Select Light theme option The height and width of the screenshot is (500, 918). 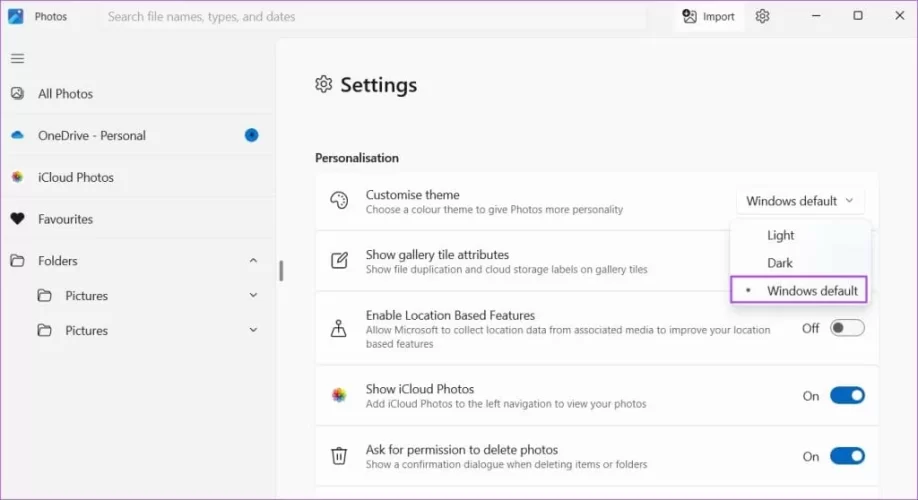tap(781, 235)
